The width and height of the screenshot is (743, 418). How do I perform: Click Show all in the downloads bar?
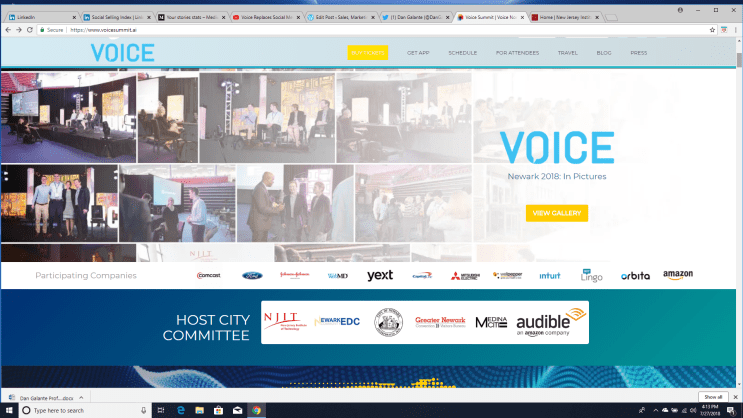pos(711,397)
